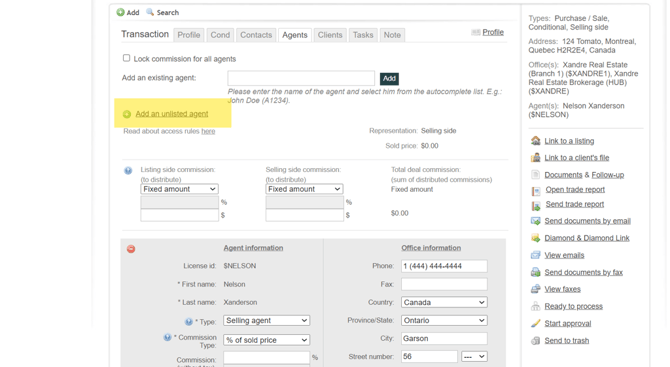The image size is (670, 367).
Task: Click the dark Add button for existing agent
Action: (x=389, y=79)
